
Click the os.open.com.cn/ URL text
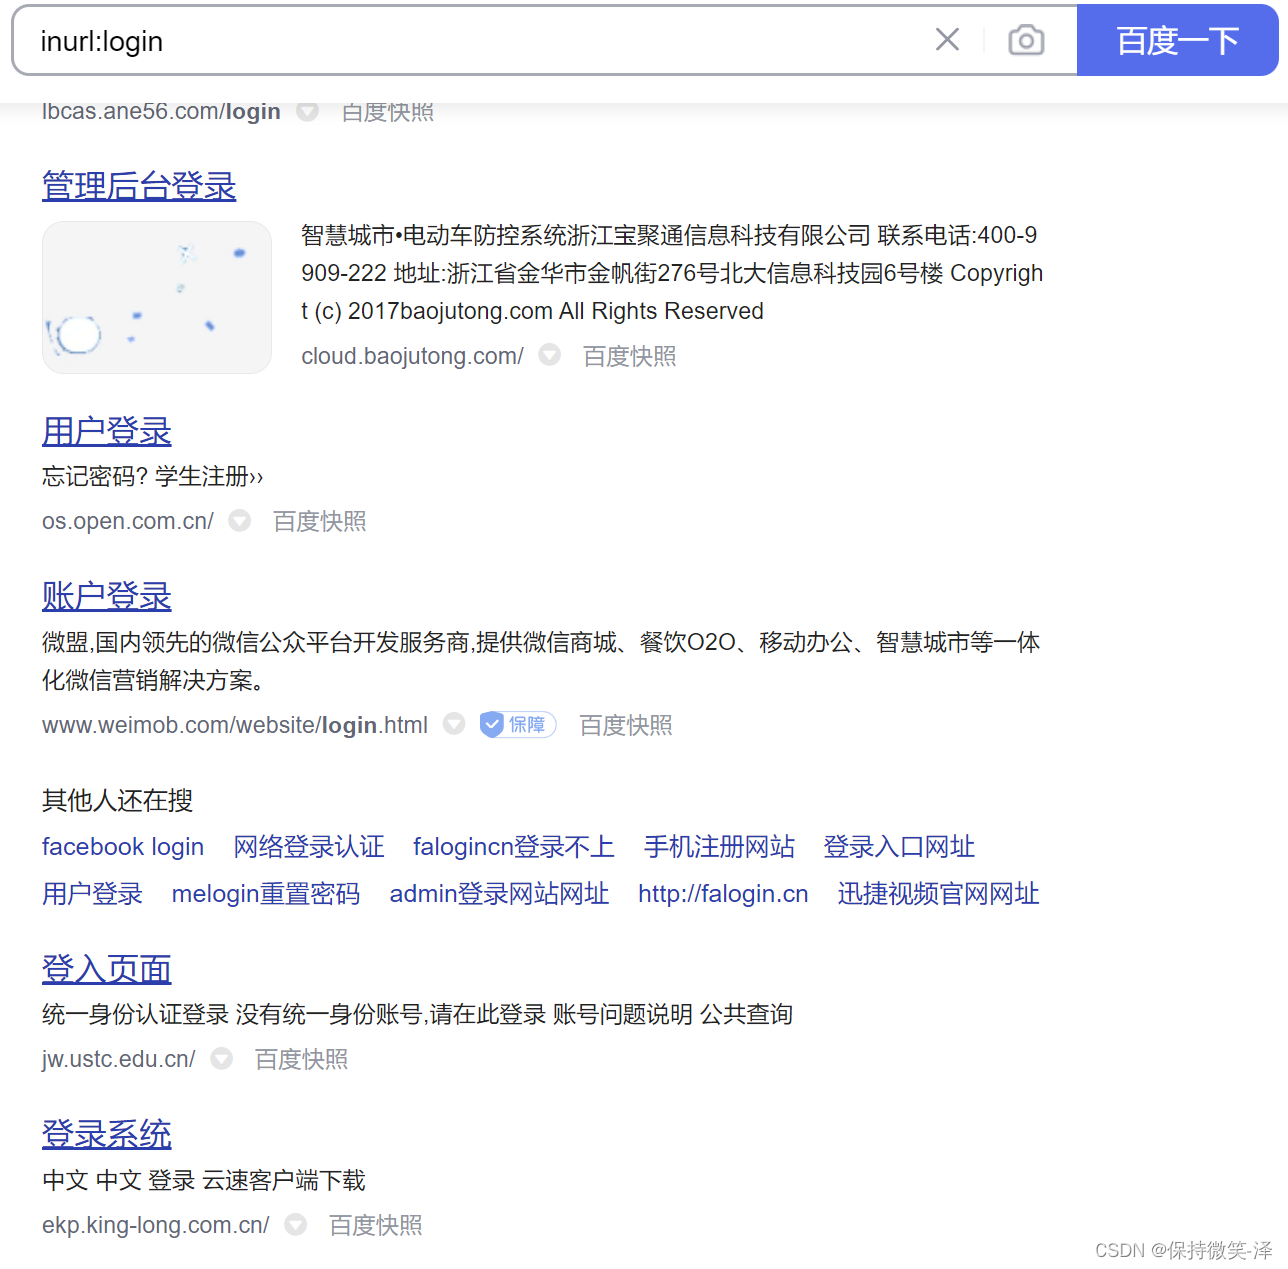128,521
